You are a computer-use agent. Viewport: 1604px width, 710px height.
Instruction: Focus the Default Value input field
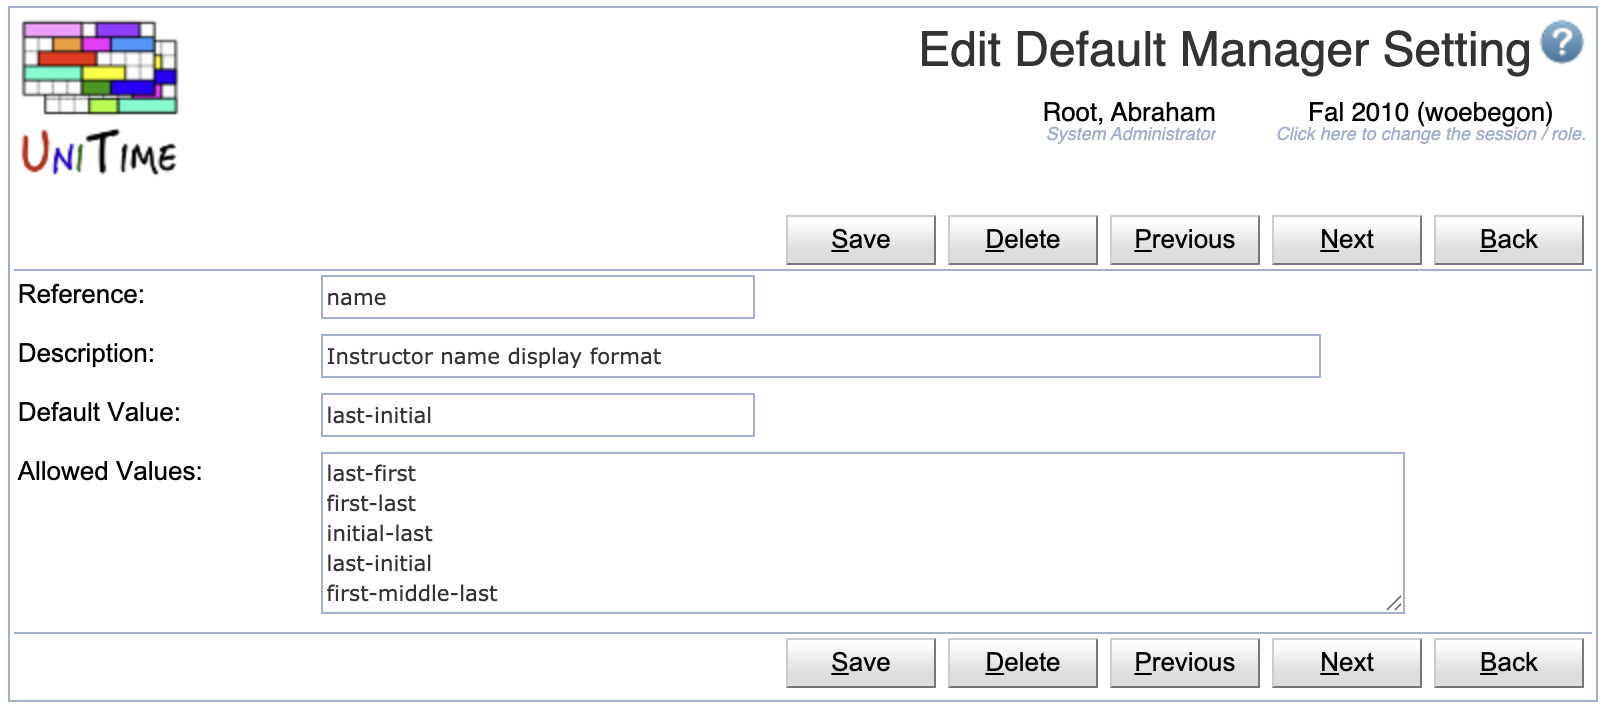[538, 415]
